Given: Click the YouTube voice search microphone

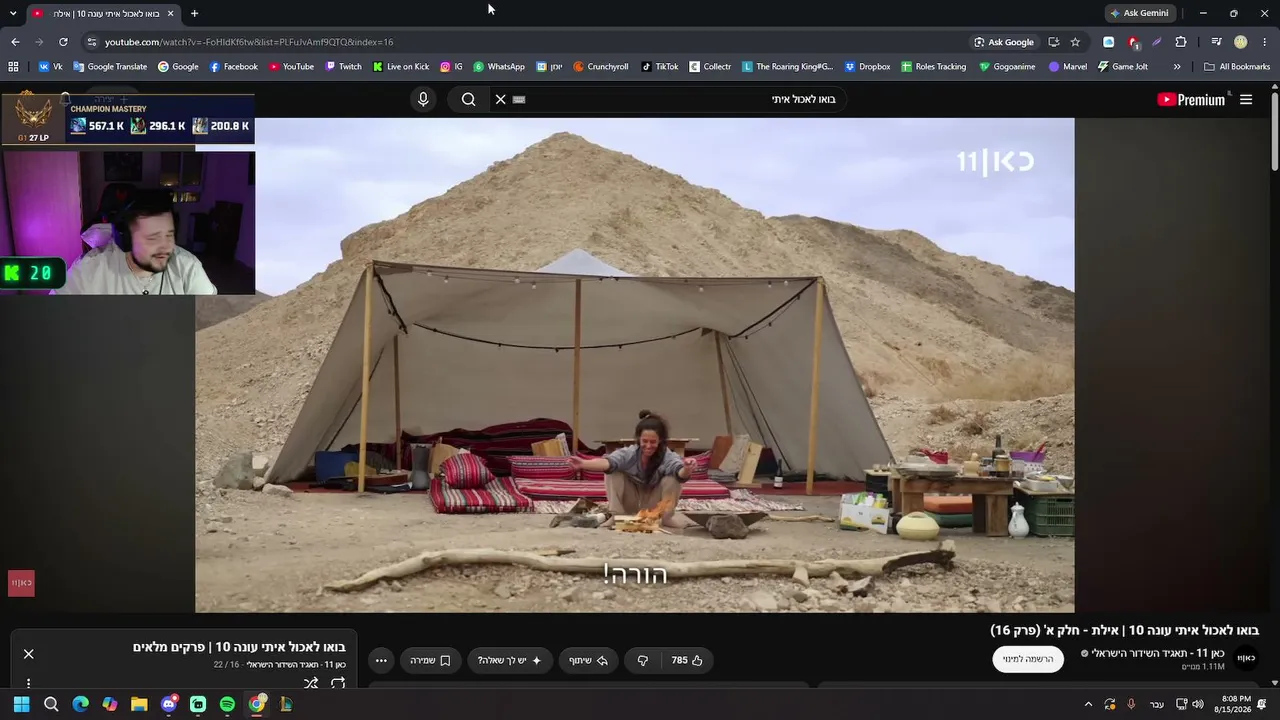Looking at the screenshot, I should pyautogui.click(x=423, y=99).
